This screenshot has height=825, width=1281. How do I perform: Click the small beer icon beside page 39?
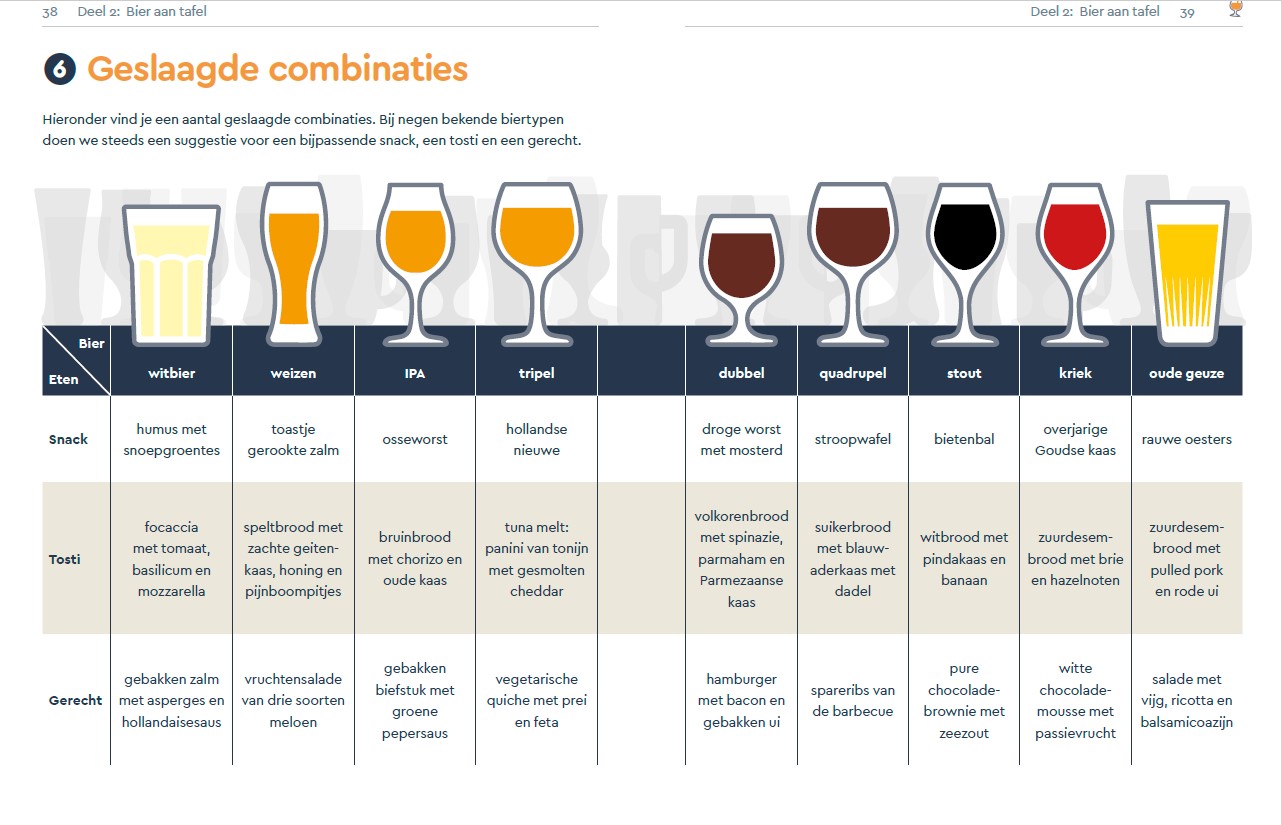tap(1235, 10)
